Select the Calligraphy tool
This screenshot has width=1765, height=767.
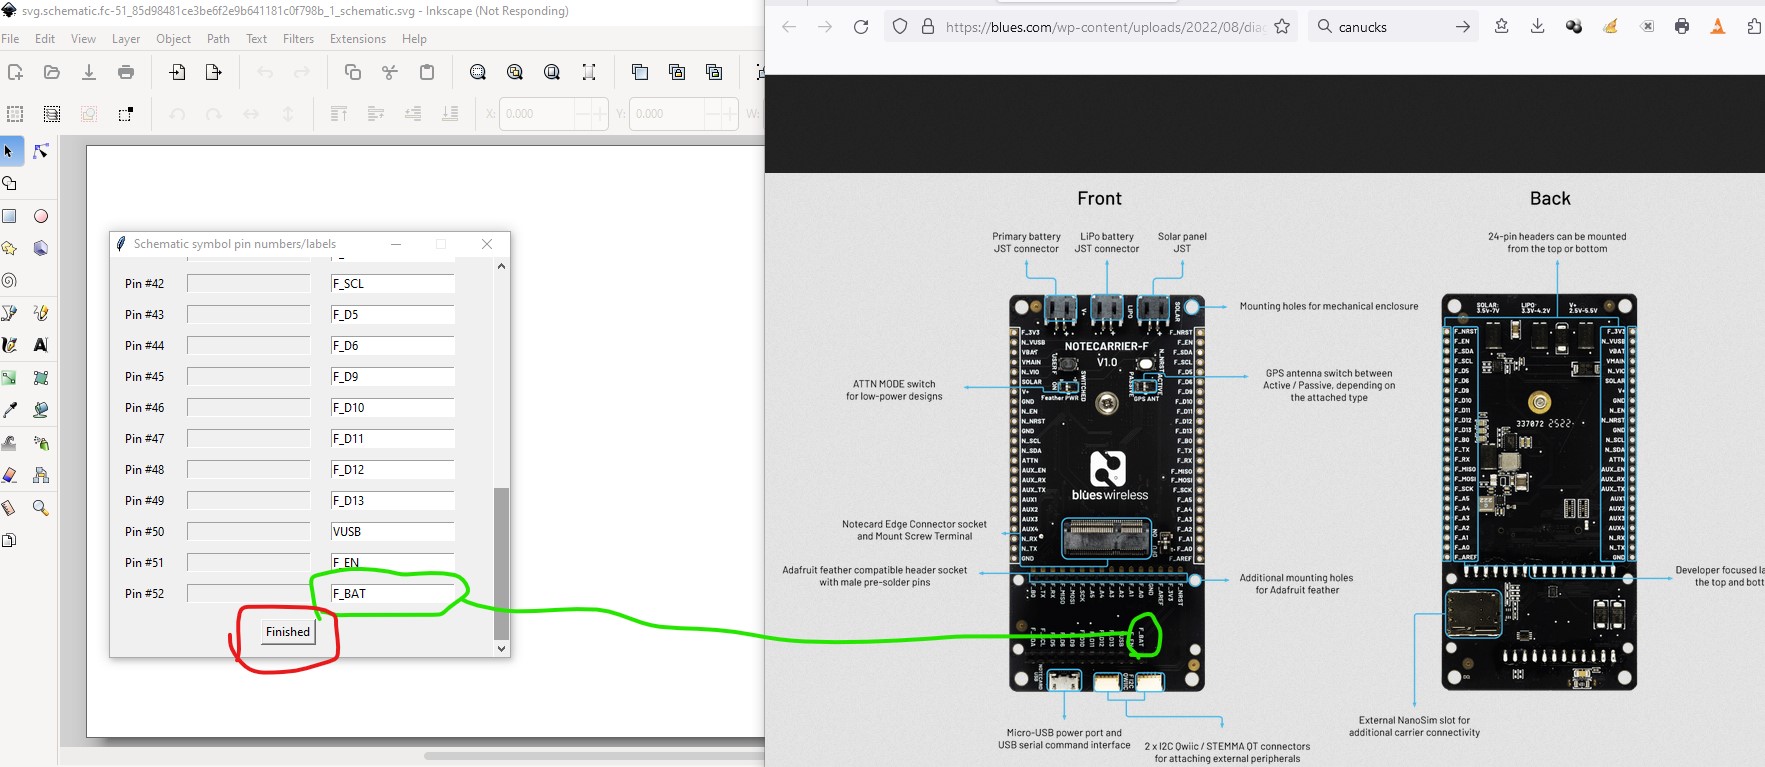click(x=9, y=345)
